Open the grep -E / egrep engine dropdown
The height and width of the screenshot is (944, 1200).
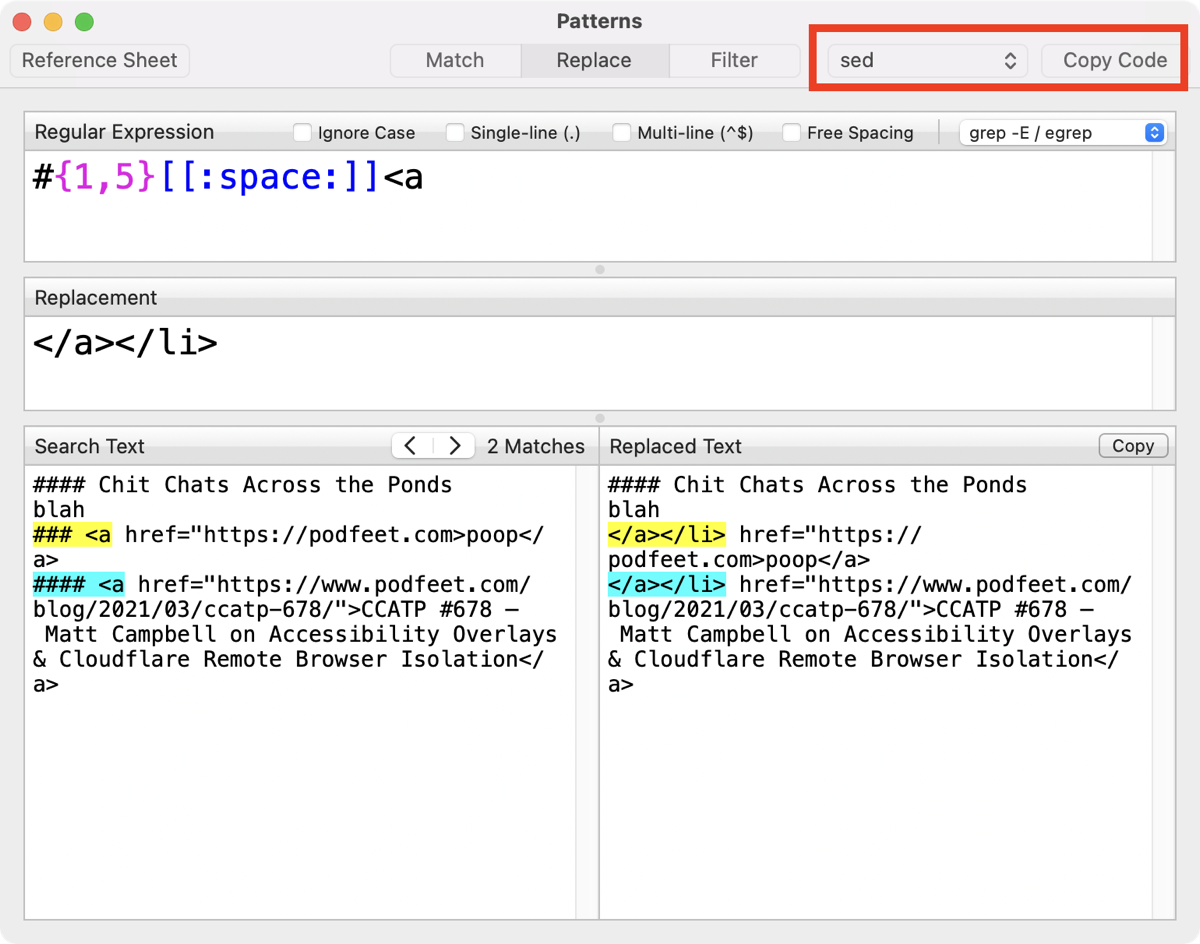[1062, 133]
